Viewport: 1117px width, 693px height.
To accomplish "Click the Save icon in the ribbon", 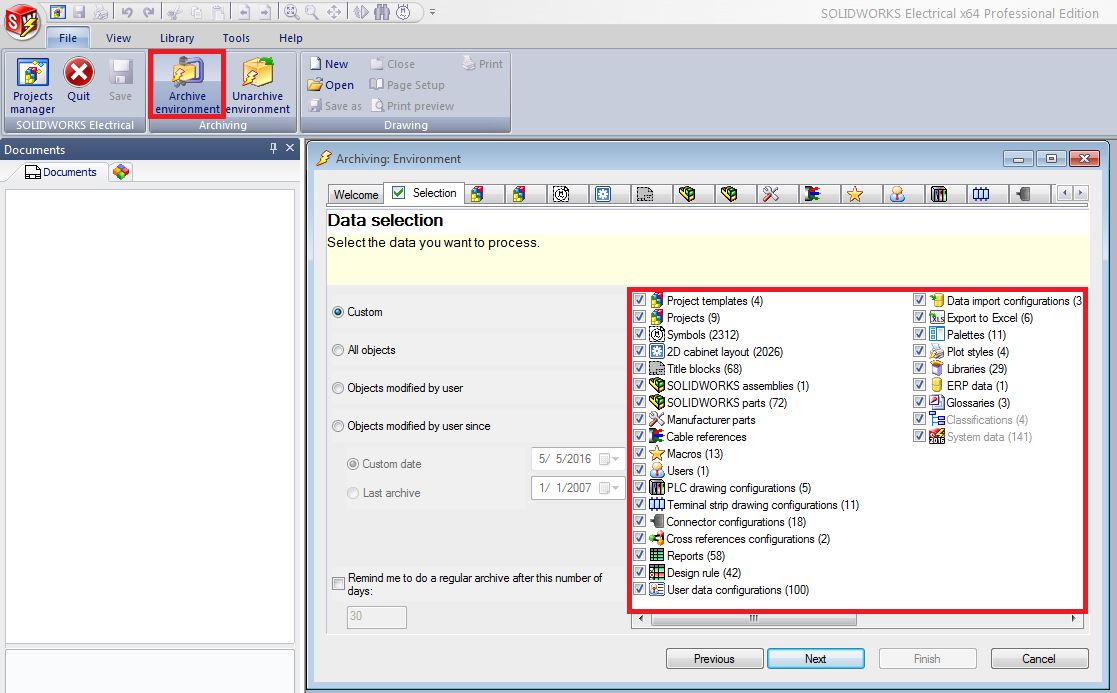I will 120,79.
